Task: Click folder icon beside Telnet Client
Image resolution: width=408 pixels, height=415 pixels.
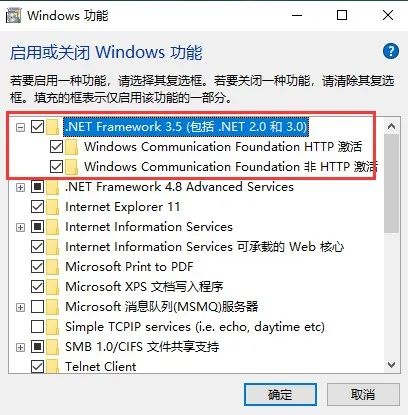Action: coord(53,367)
